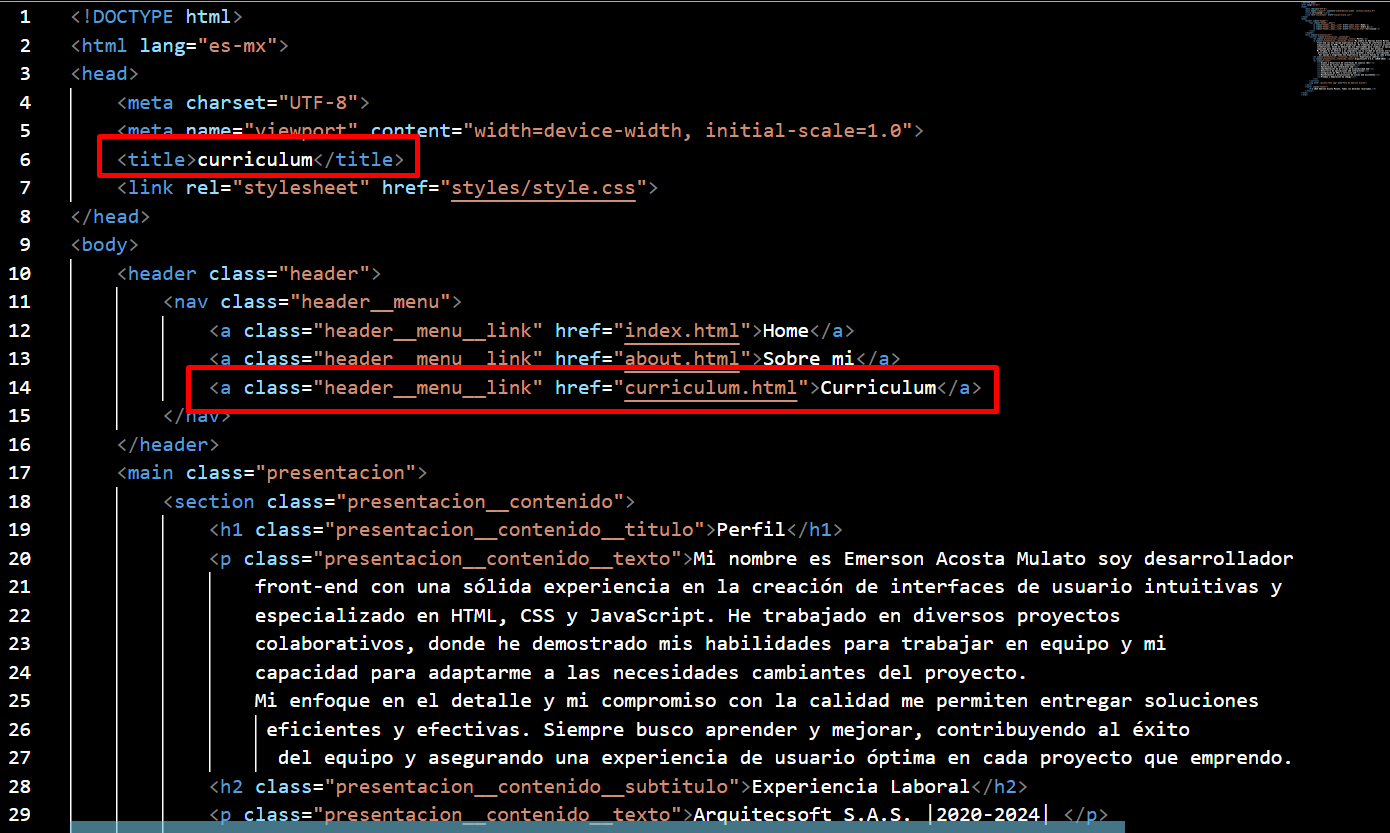Click gutter line number 17

tap(19, 472)
